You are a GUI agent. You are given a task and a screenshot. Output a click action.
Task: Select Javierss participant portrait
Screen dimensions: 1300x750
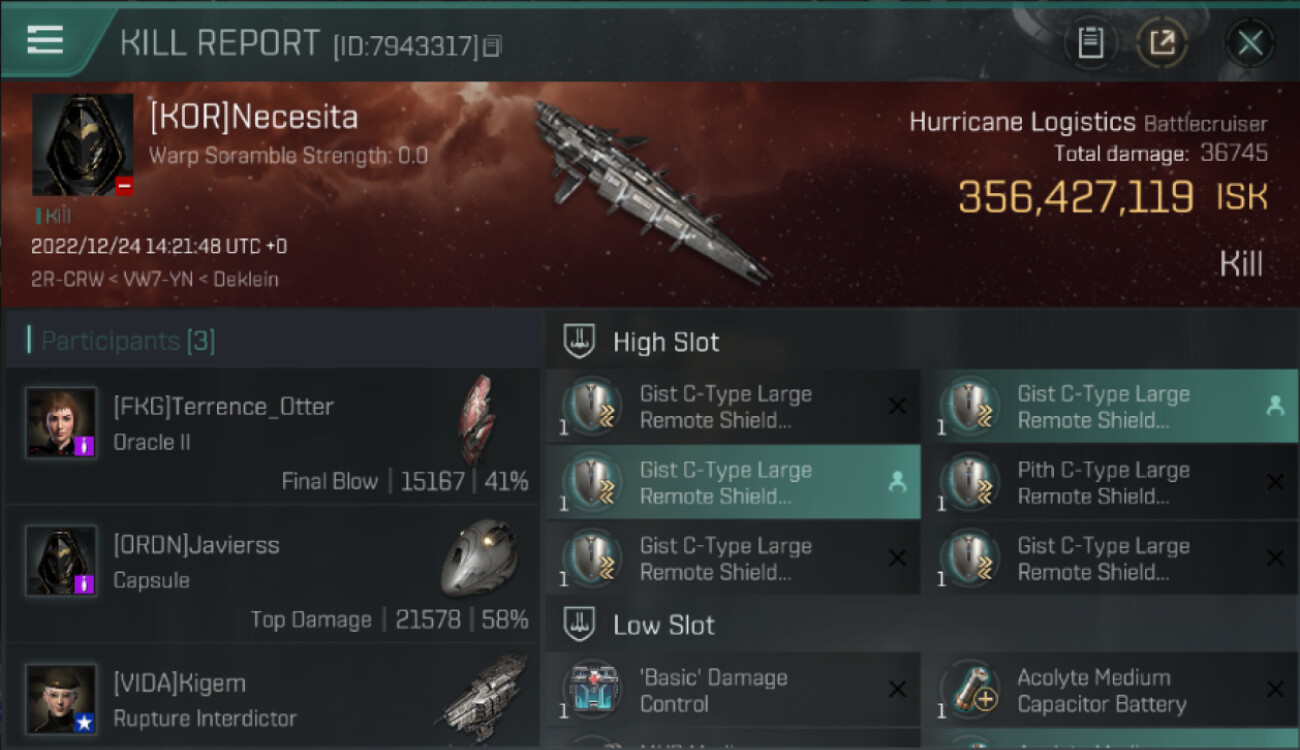(61, 560)
